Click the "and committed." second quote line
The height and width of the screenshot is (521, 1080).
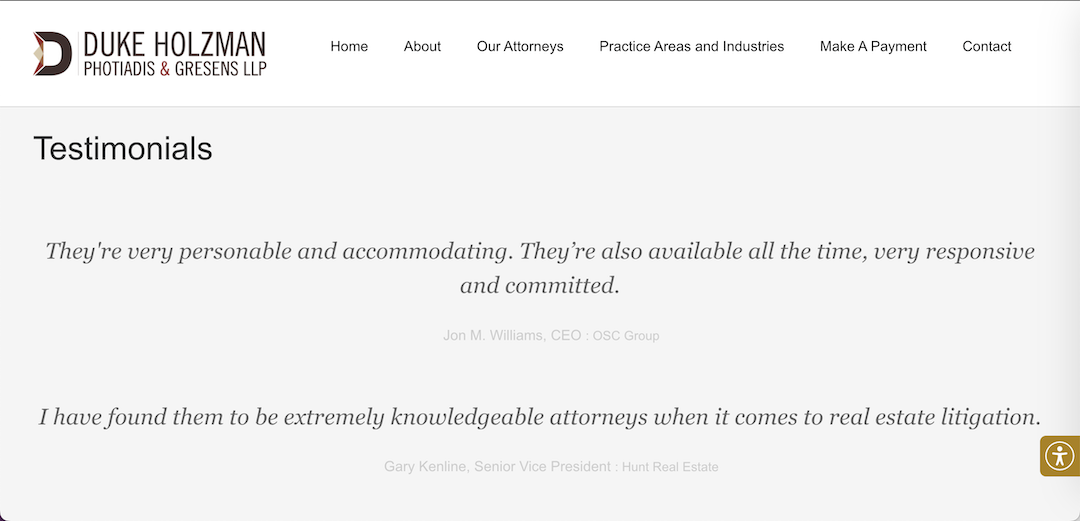point(540,285)
